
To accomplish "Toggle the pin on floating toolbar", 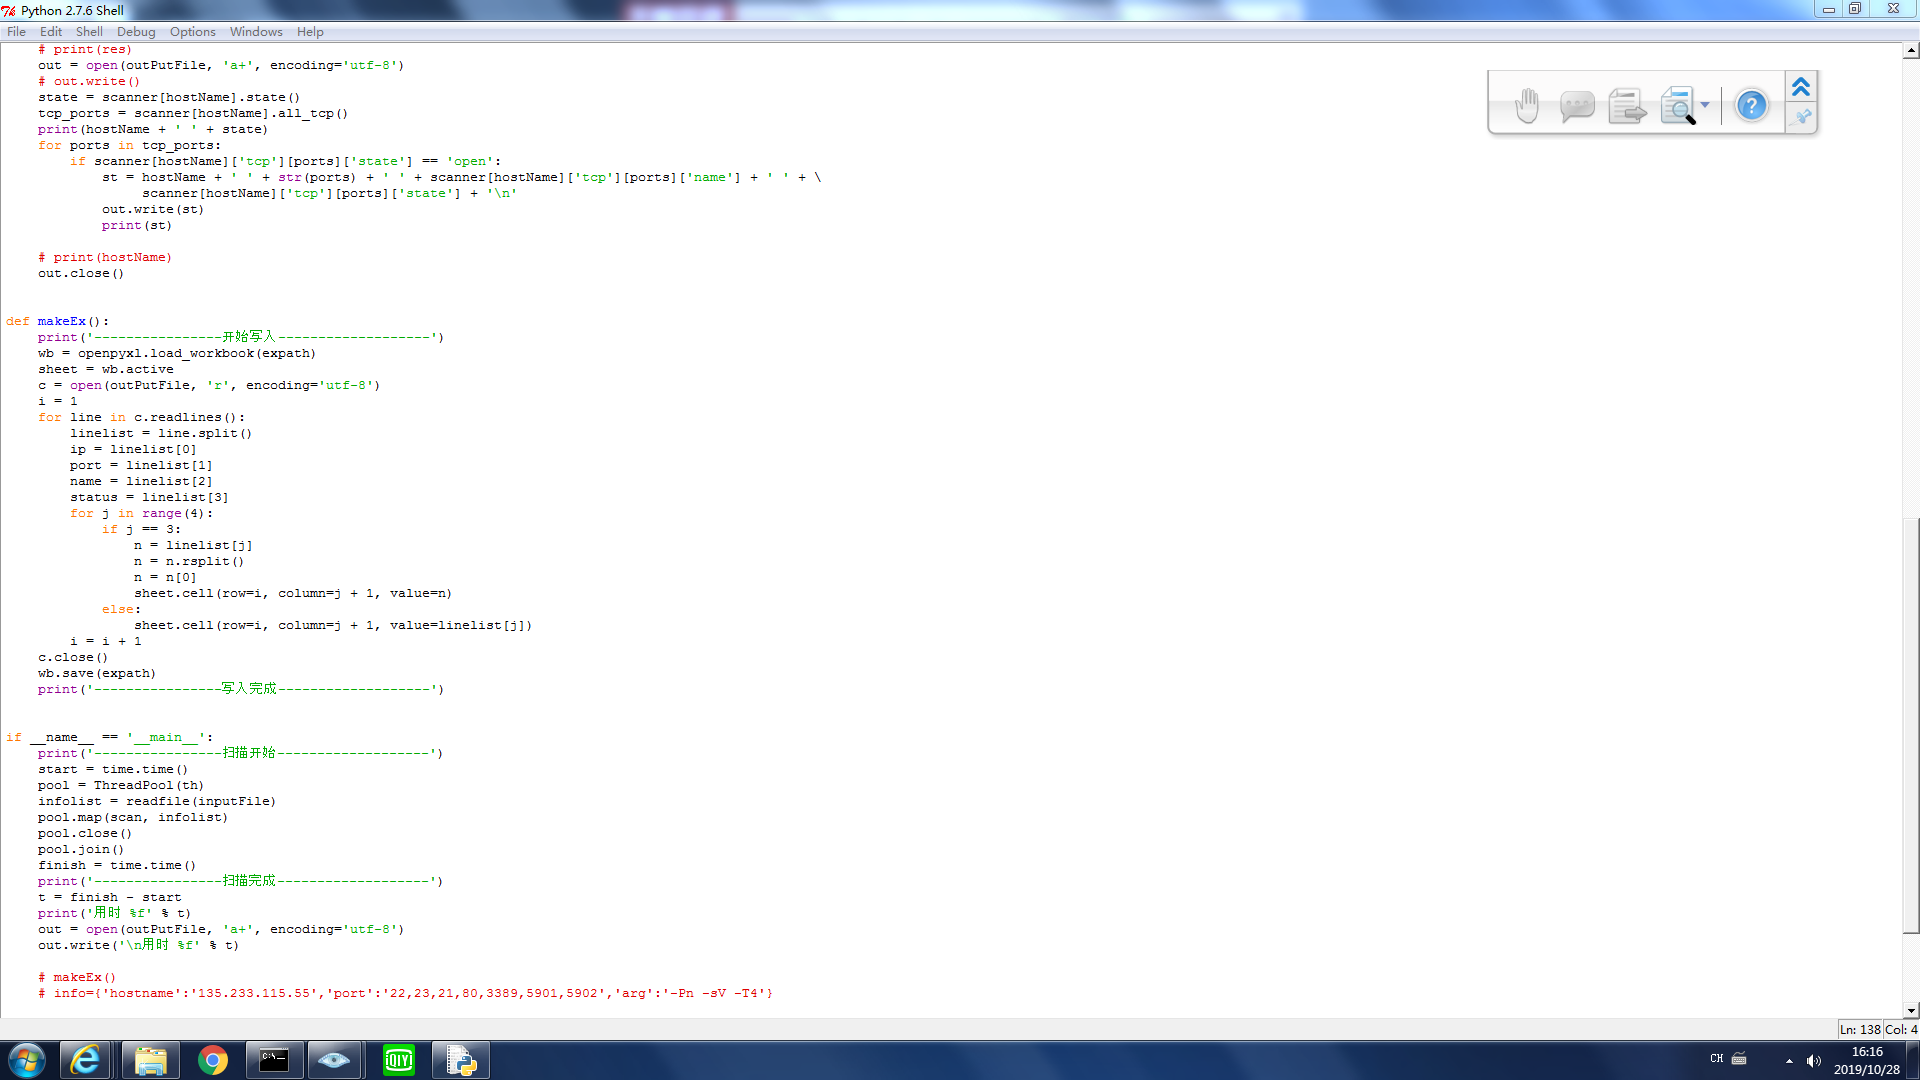I will point(1802,118).
